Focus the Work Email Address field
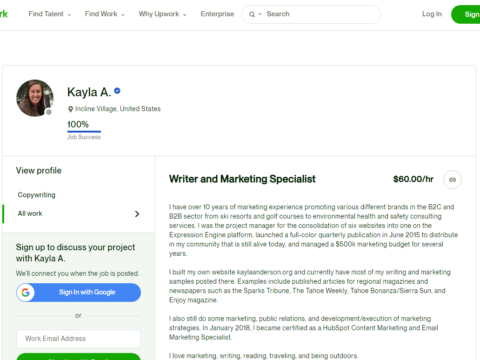Viewport: 480px width, 360px height. pyautogui.click(x=79, y=339)
